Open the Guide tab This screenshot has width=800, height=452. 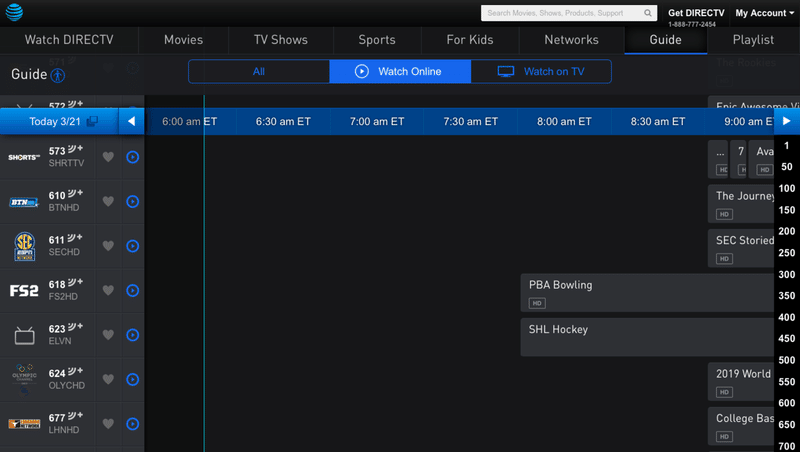click(665, 40)
